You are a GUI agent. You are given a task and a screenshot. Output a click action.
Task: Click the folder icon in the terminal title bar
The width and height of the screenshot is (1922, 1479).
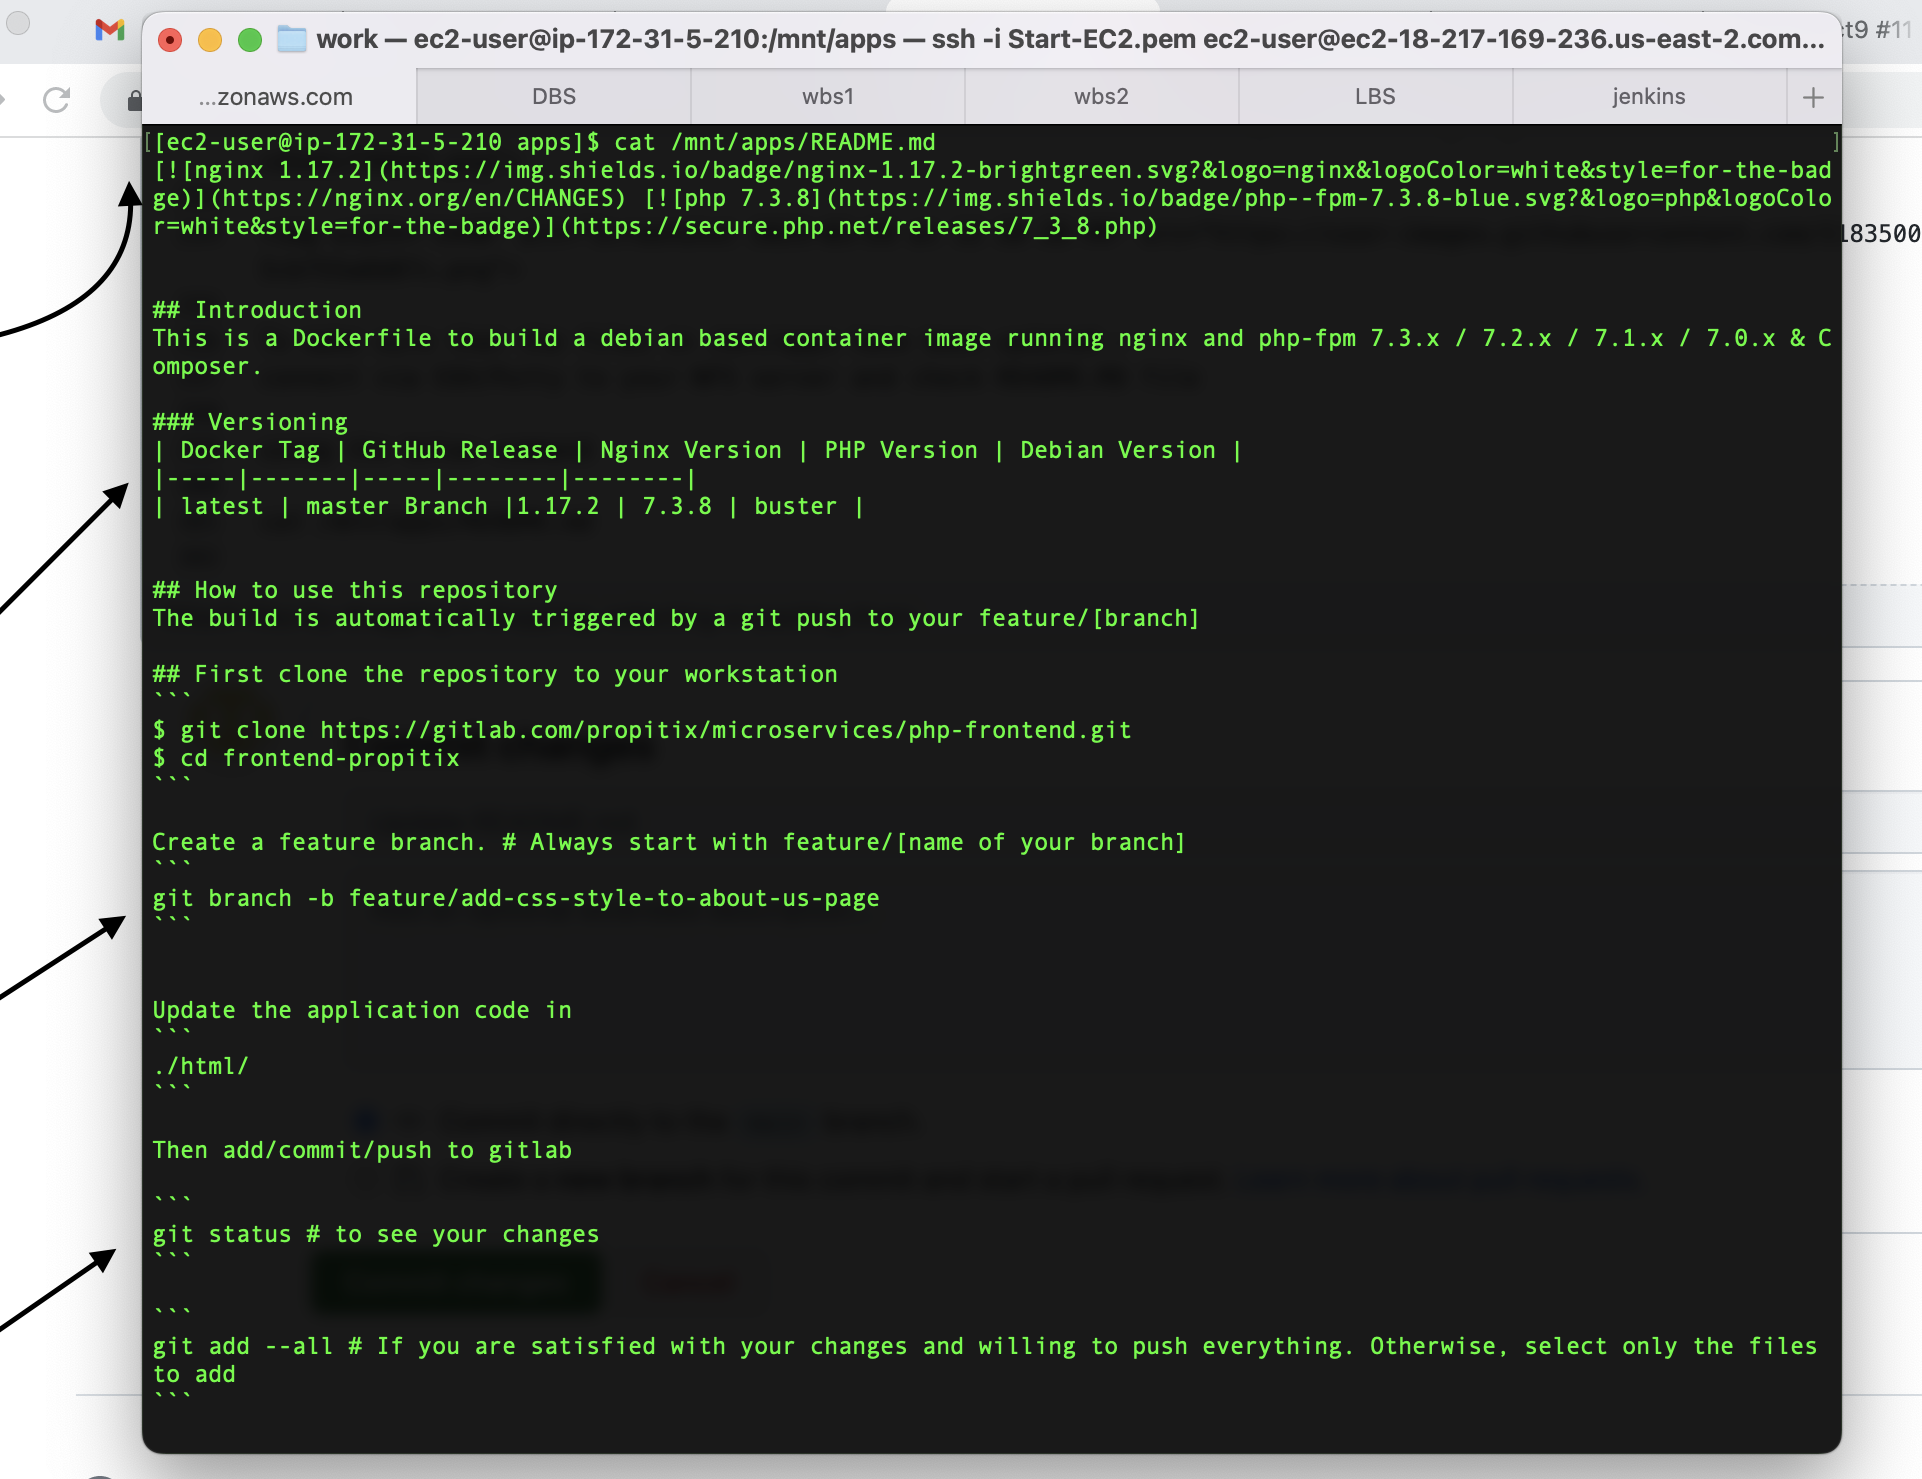[291, 40]
